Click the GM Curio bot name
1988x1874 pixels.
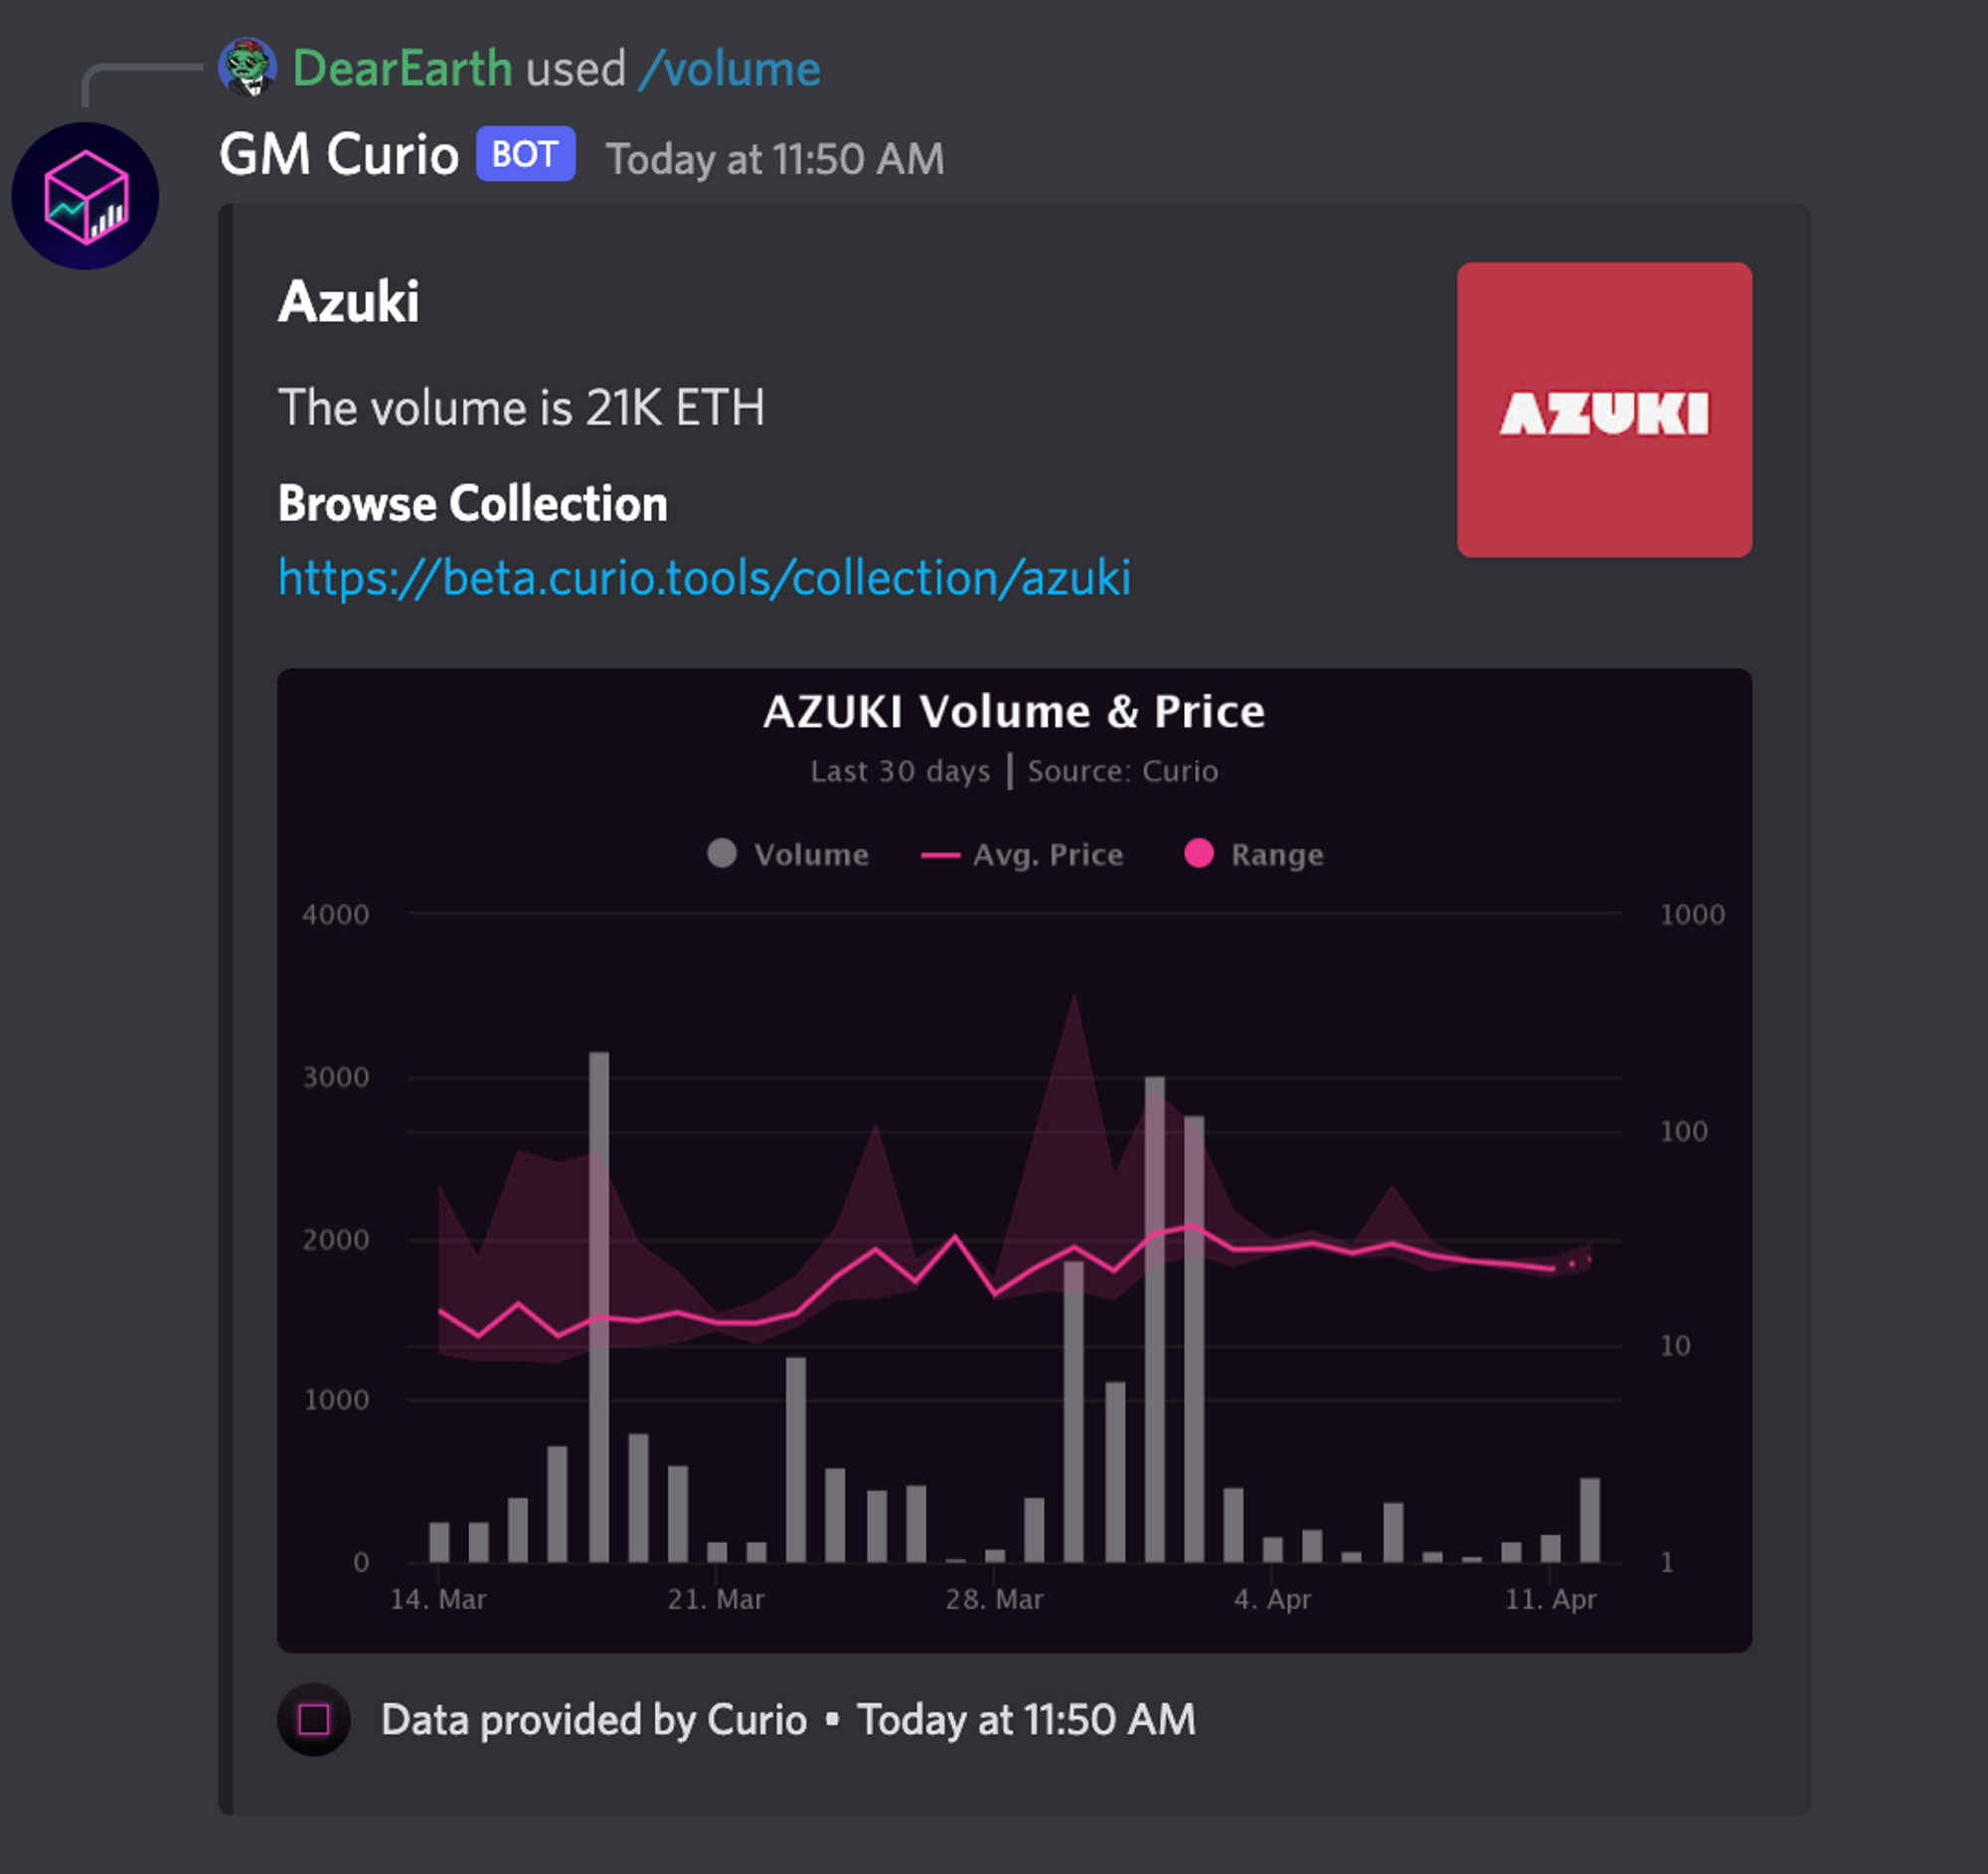[x=338, y=154]
